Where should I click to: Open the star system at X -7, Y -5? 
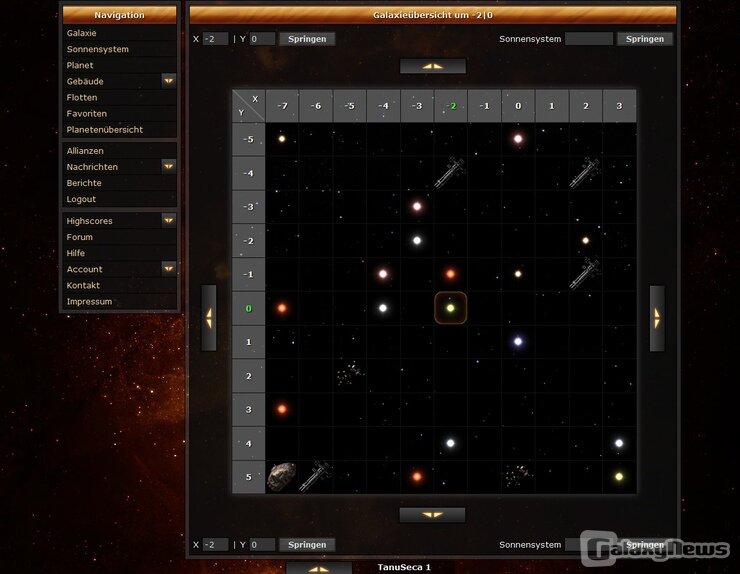pos(282,139)
